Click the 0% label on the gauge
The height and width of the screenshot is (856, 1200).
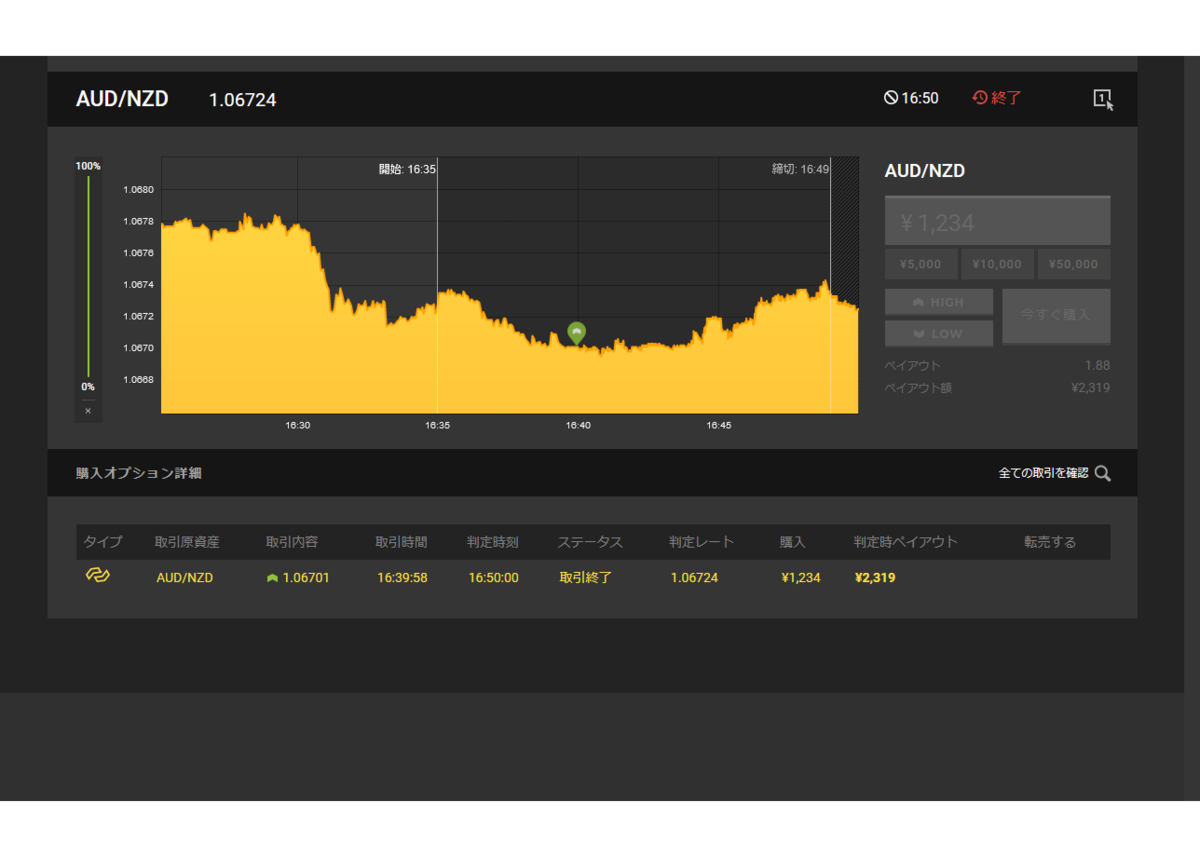[x=88, y=387]
